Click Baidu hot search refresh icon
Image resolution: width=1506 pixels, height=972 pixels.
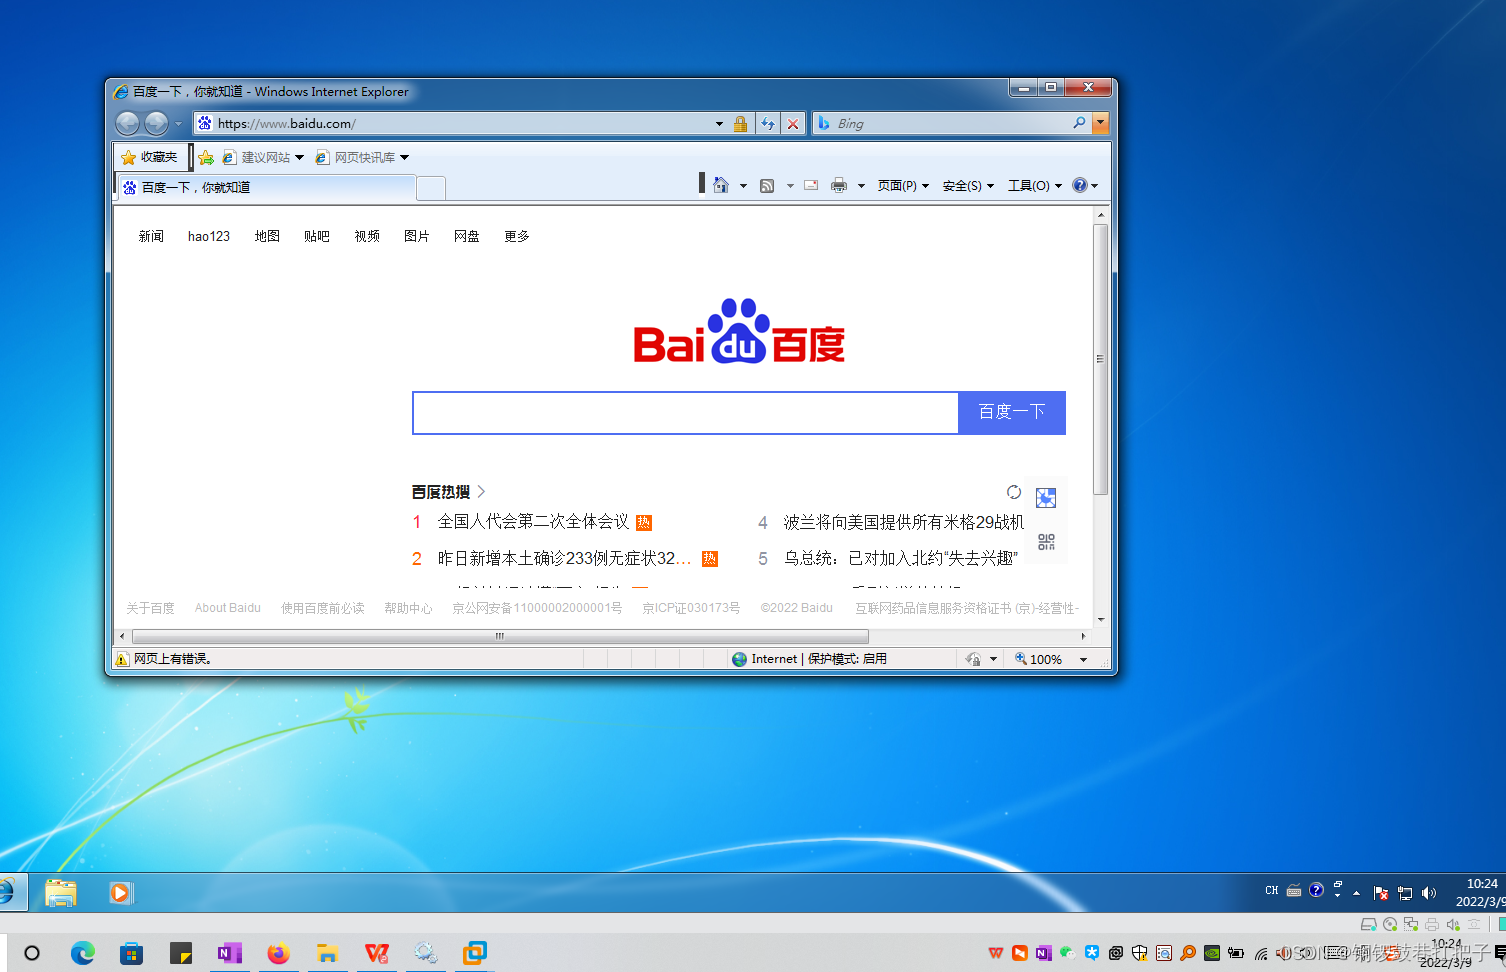click(1014, 492)
